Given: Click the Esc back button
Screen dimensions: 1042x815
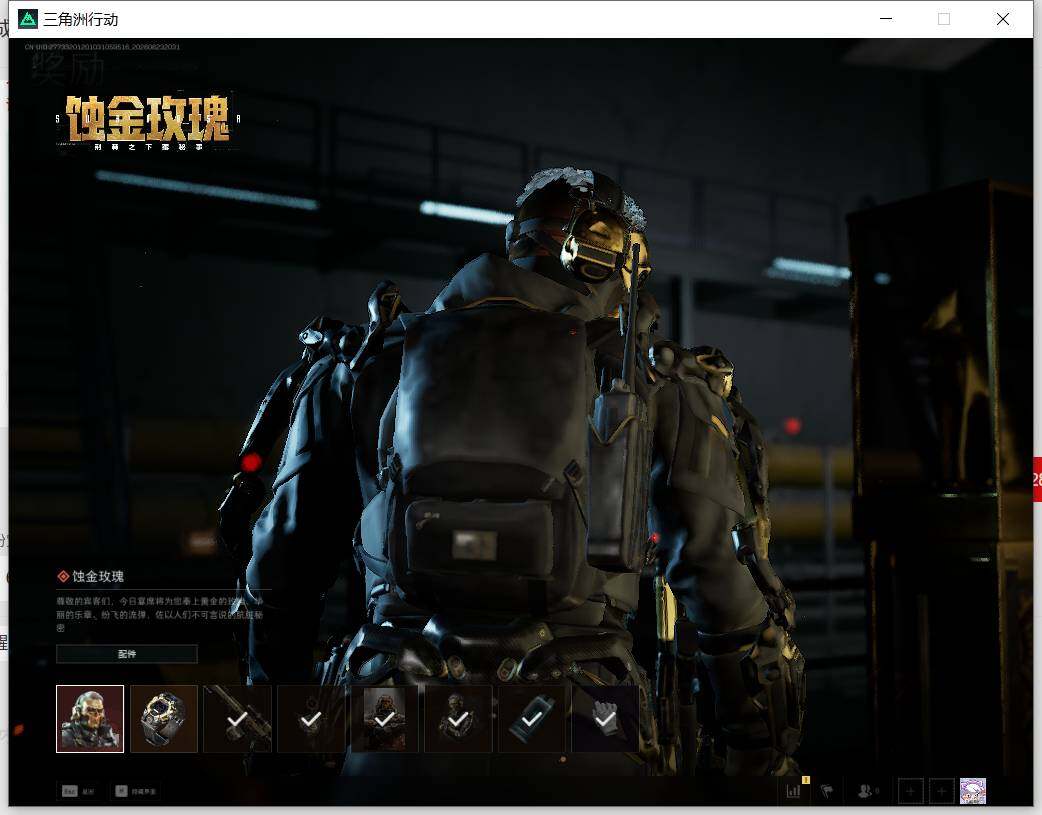Looking at the screenshot, I should [78, 791].
